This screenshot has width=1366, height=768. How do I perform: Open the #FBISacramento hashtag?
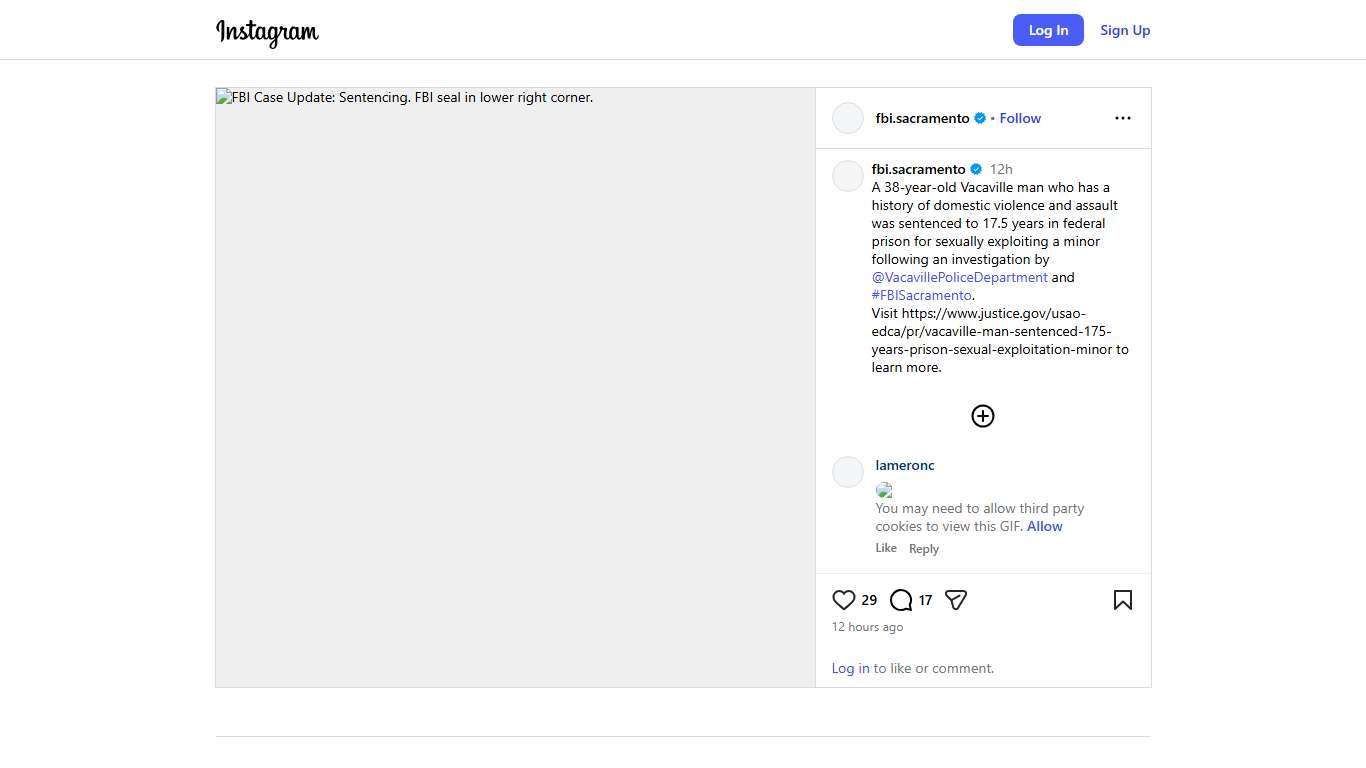[921, 295]
